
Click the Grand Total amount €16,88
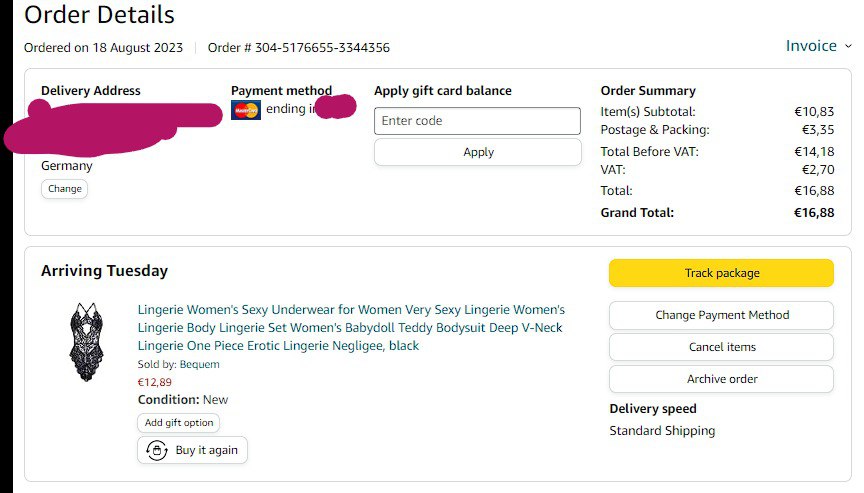(814, 213)
